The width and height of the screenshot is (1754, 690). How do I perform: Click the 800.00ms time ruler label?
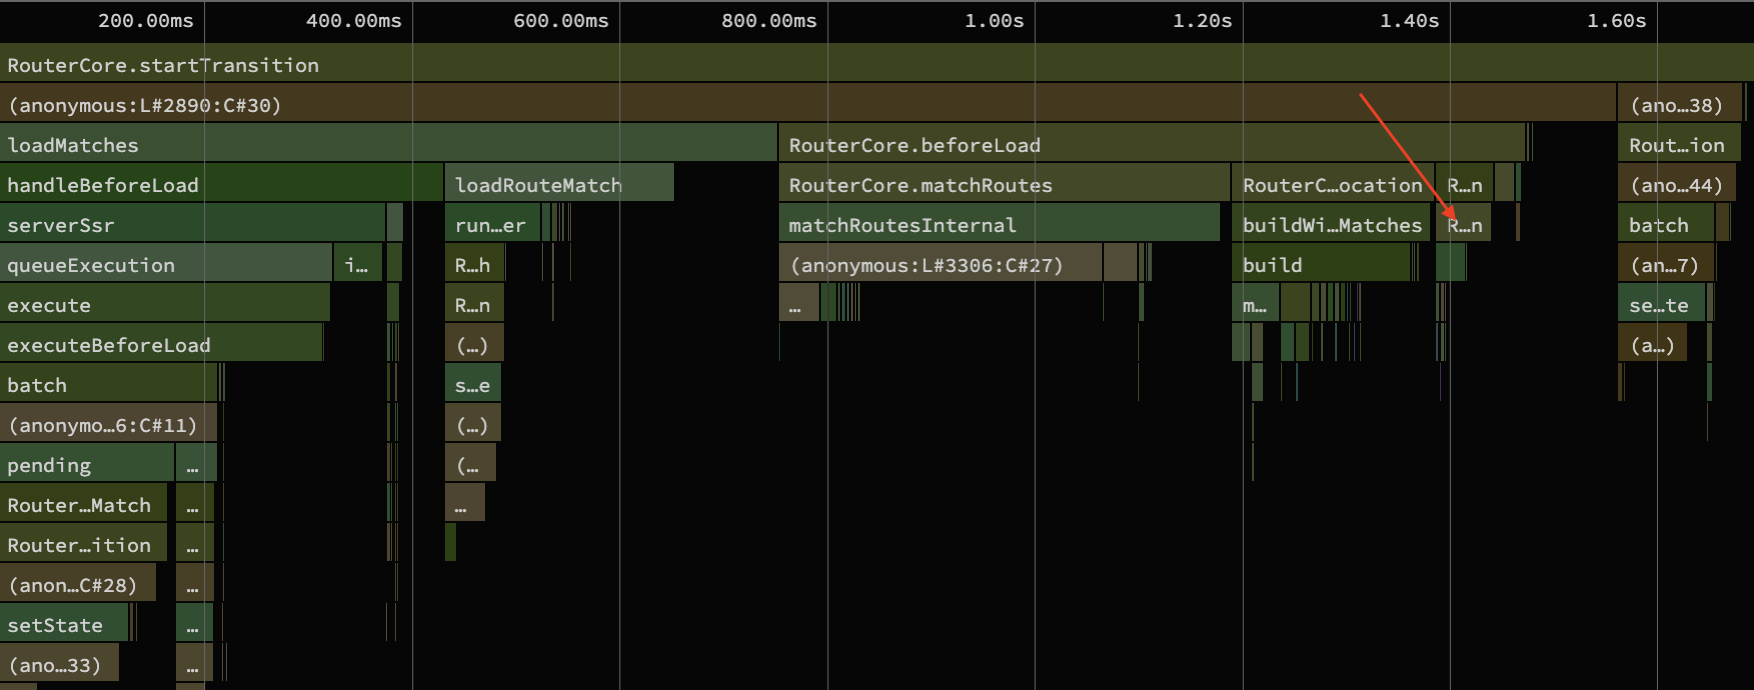coord(769,21)
